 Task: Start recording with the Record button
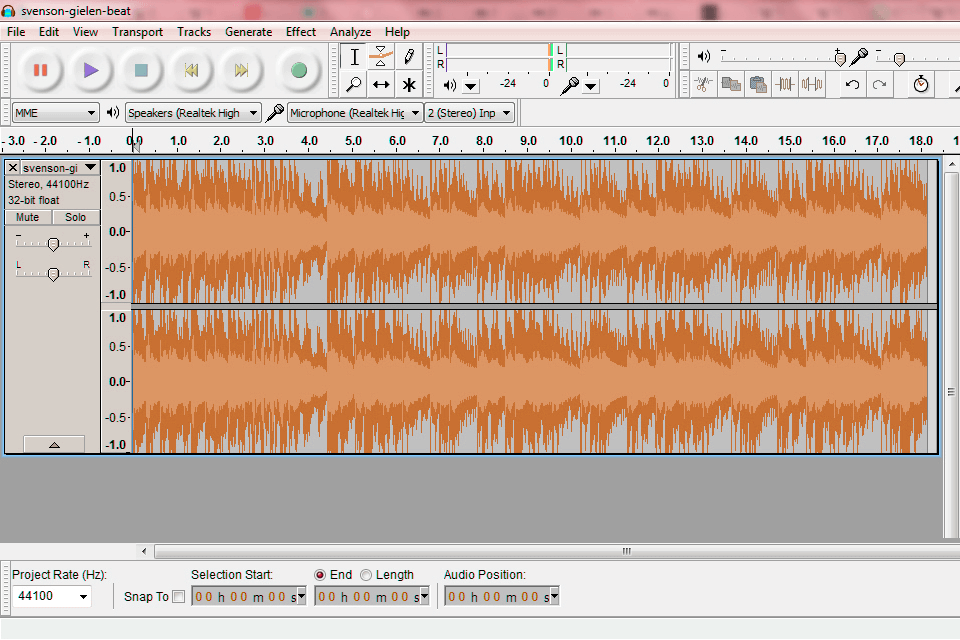[x=299, y=70]
